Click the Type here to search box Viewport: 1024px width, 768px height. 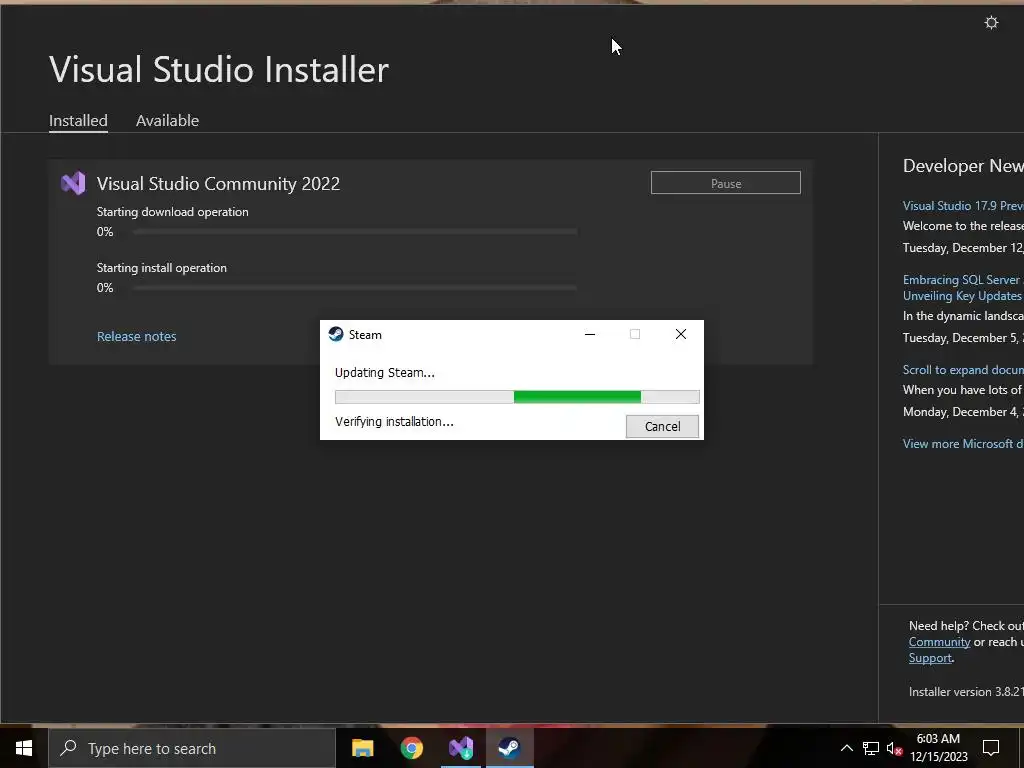192,748
